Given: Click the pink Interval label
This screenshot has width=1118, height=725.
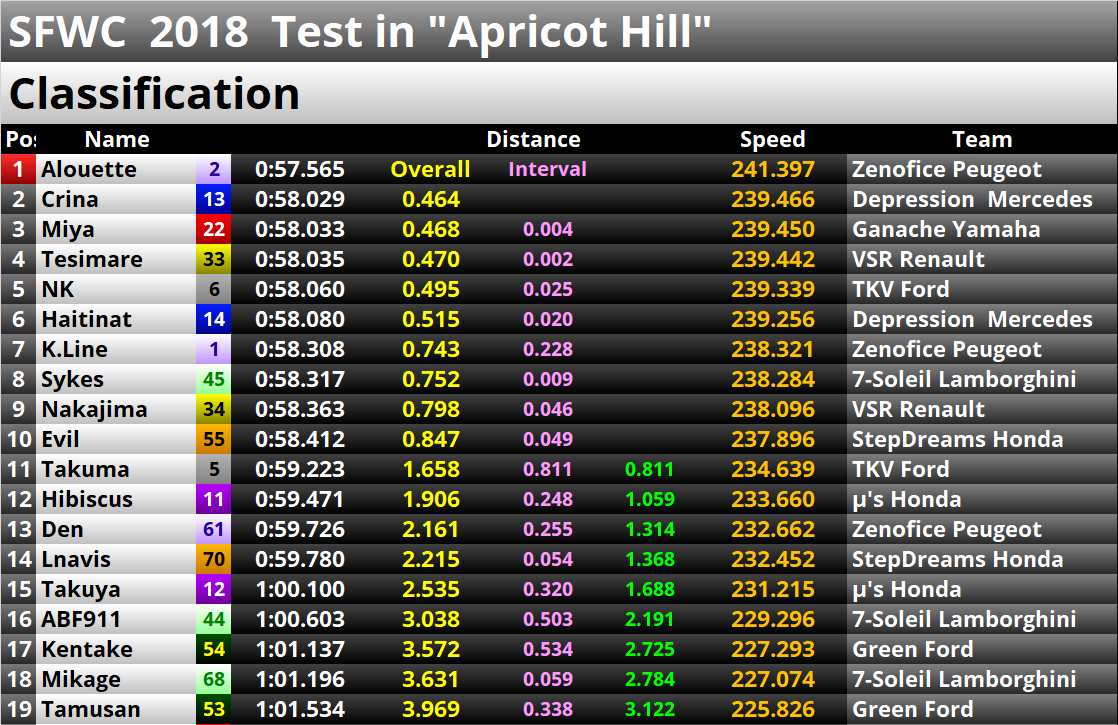Looking at the screenshot, I should [548, 169].
